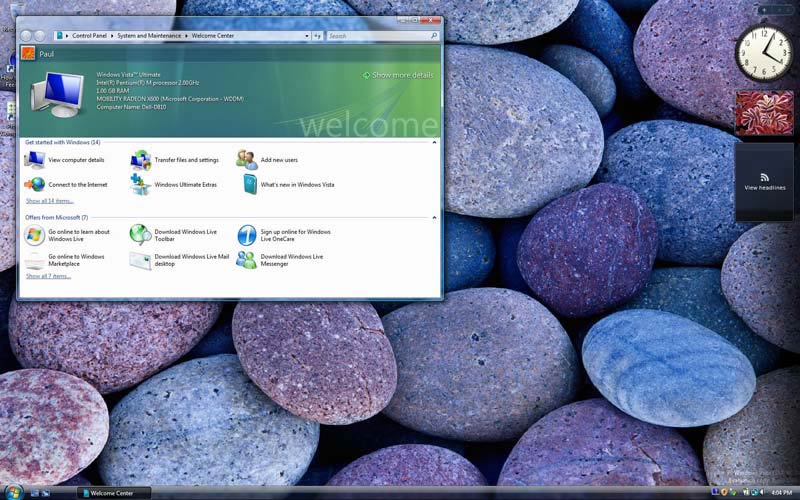Click the sidebar slideshow photo gadget
Screen dimensions: 800x500
tap(764, 113)
